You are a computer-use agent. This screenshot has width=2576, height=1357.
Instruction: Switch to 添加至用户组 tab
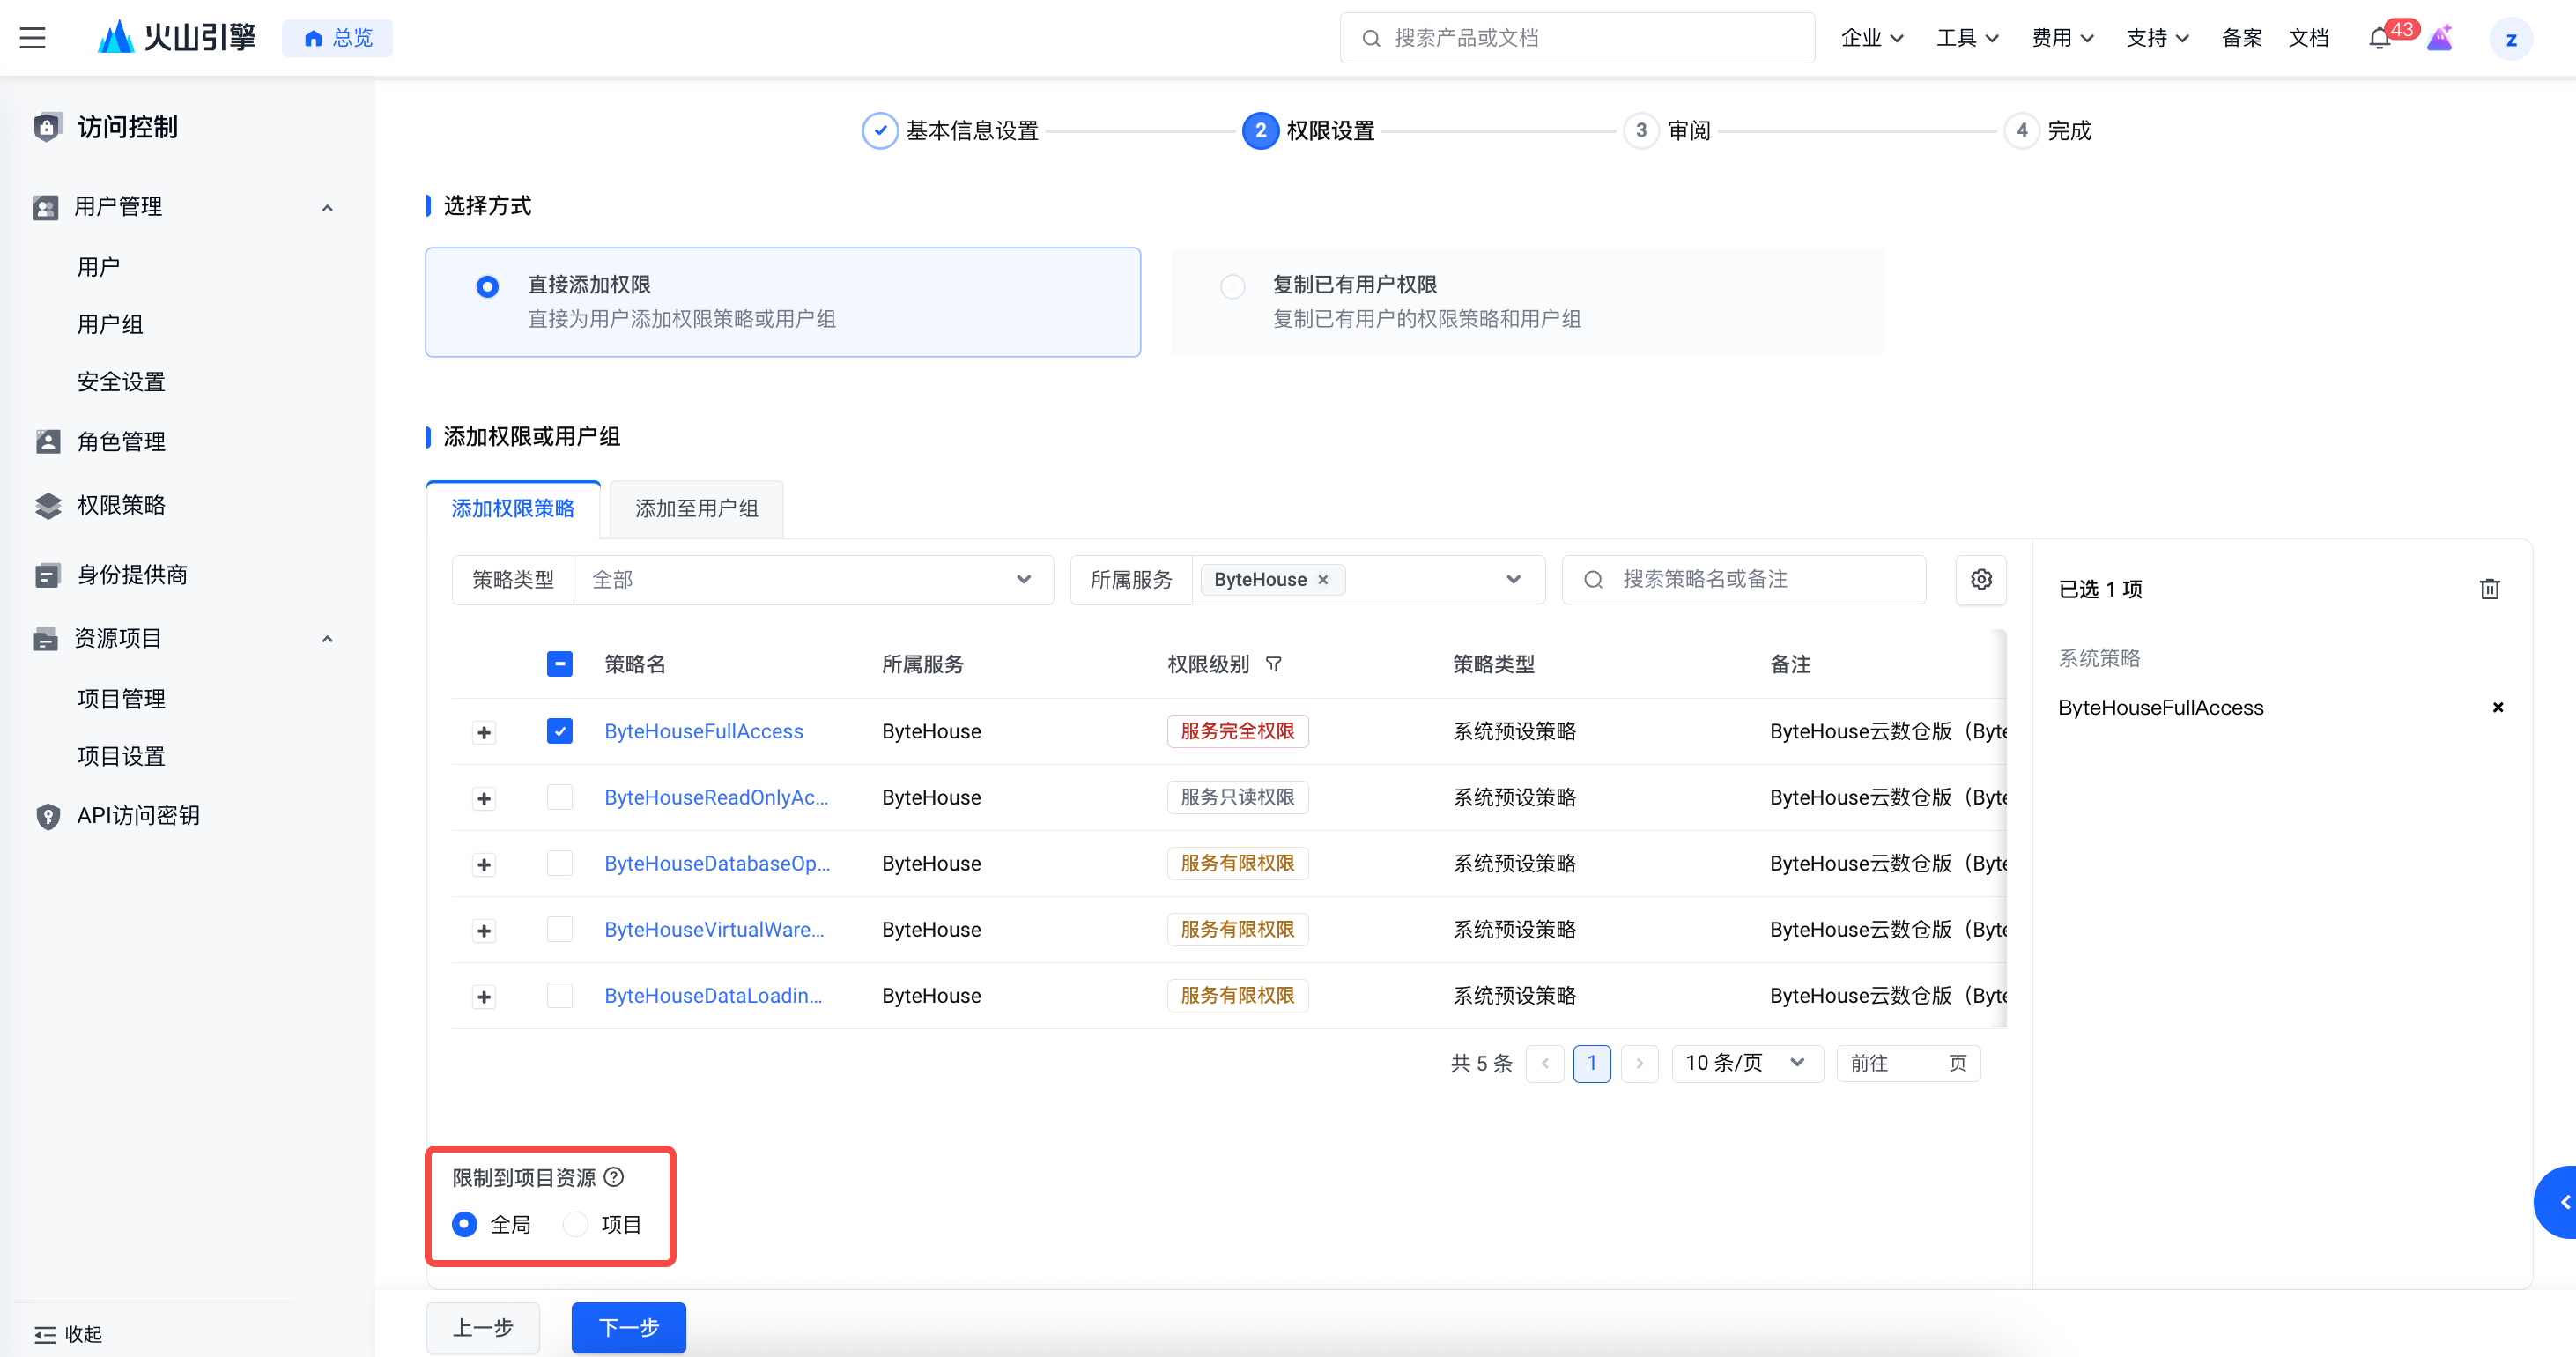pos(696,508)
